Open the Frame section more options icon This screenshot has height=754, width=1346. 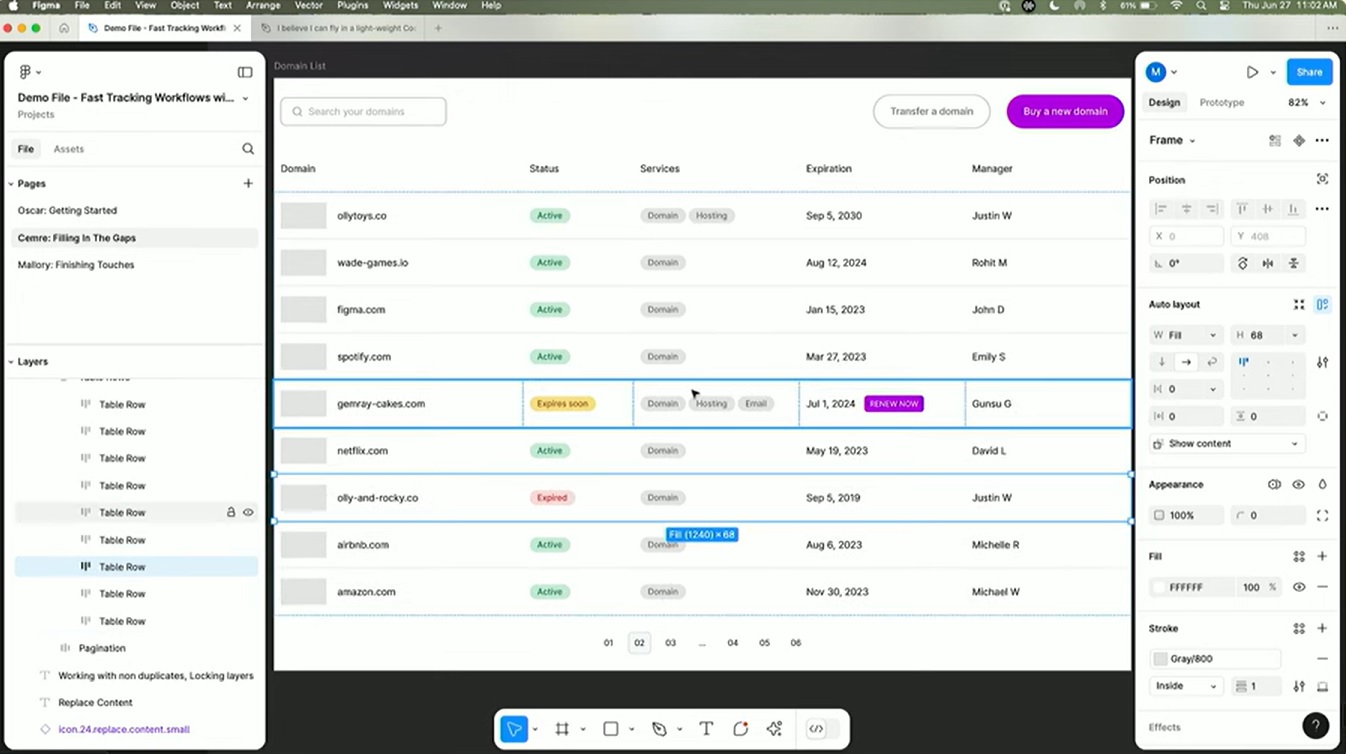[x=1322, y=141]
